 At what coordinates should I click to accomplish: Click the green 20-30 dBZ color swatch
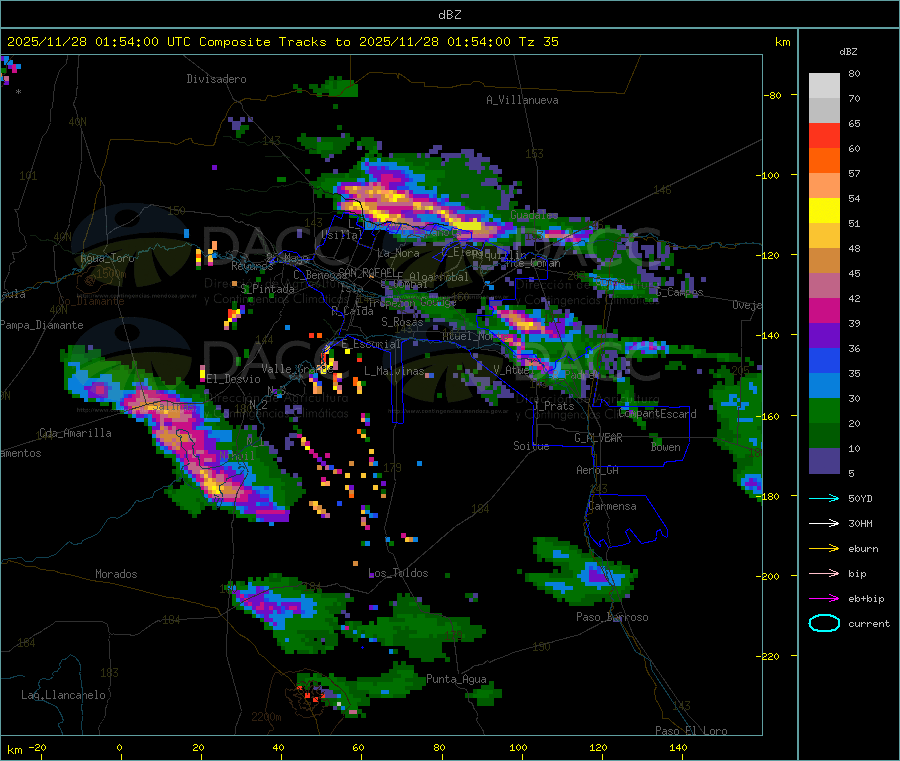coord(824,410)
